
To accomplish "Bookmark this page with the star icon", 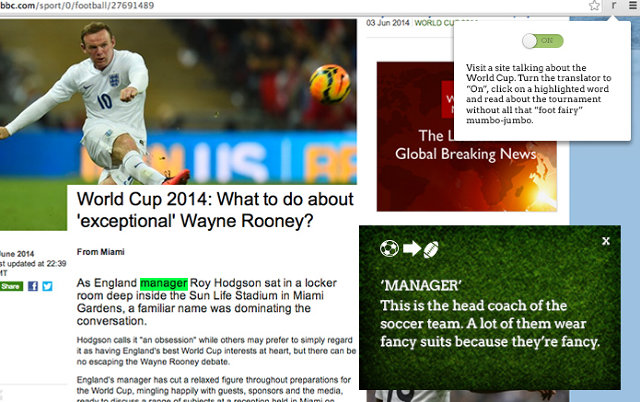I will 594,6.
